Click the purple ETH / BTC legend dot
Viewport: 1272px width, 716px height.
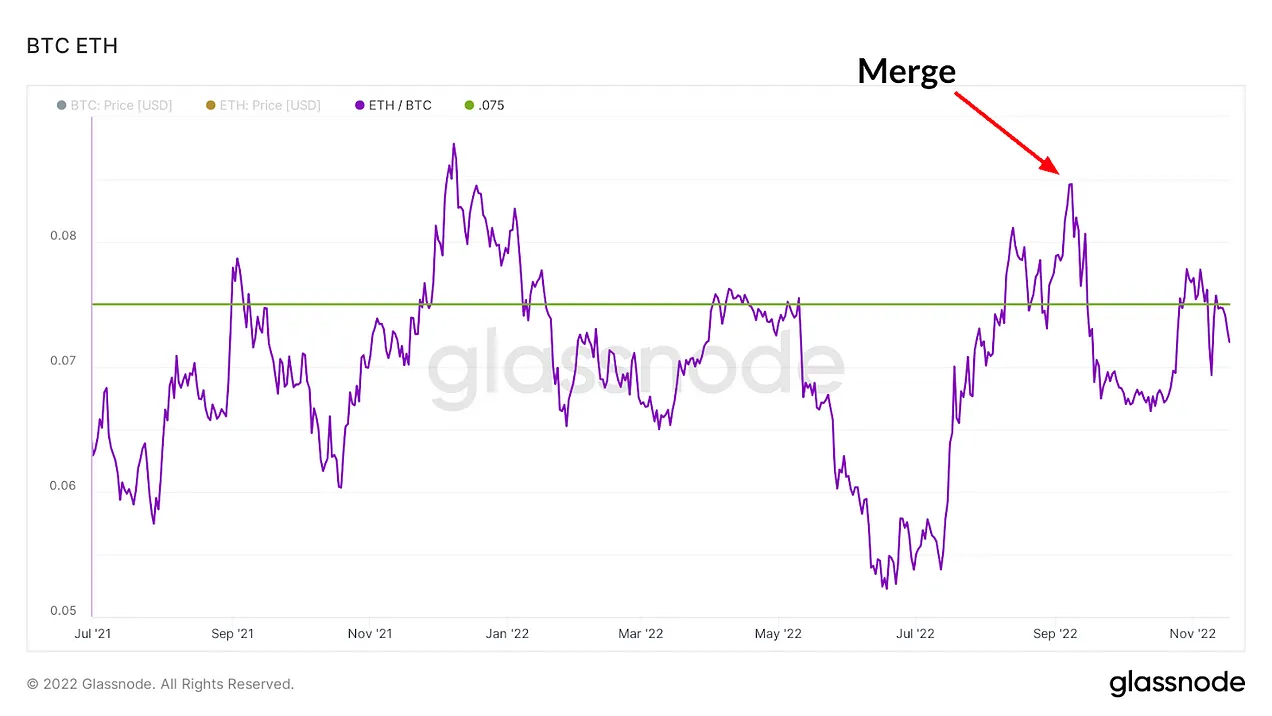click(360, 105)
